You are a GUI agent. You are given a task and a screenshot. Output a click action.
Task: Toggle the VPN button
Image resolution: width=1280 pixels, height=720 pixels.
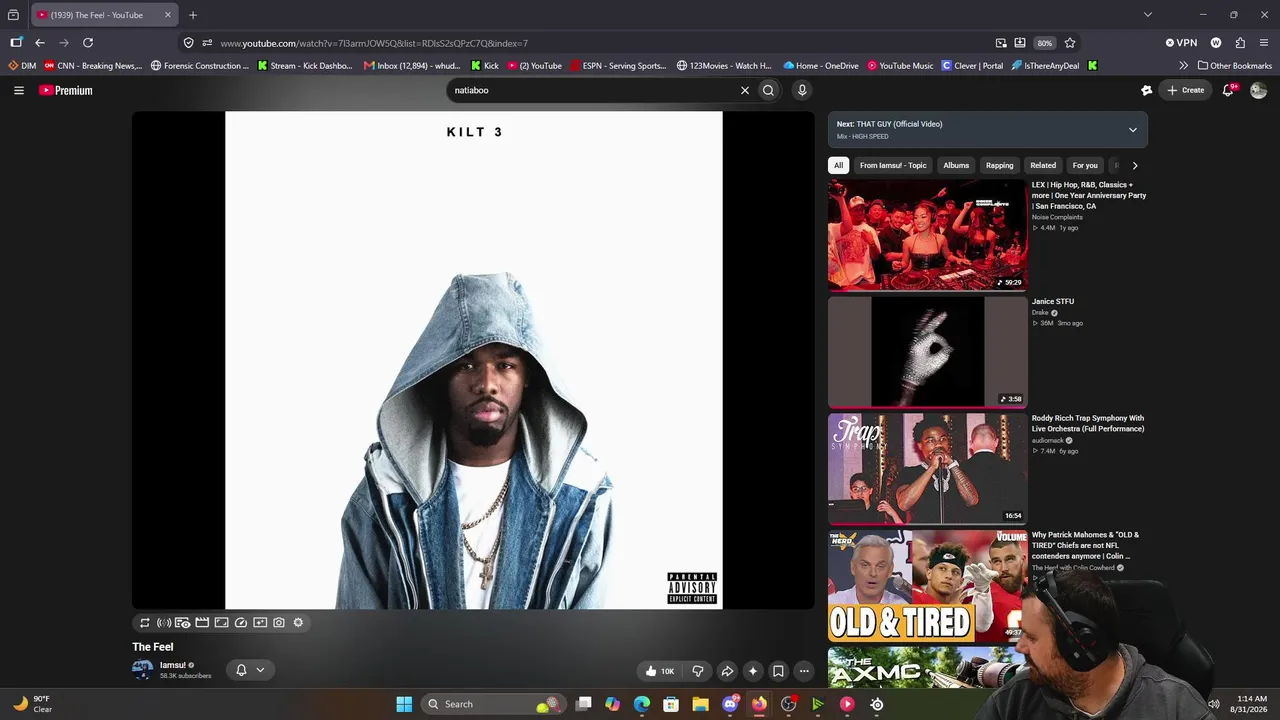coord(1181,43)
